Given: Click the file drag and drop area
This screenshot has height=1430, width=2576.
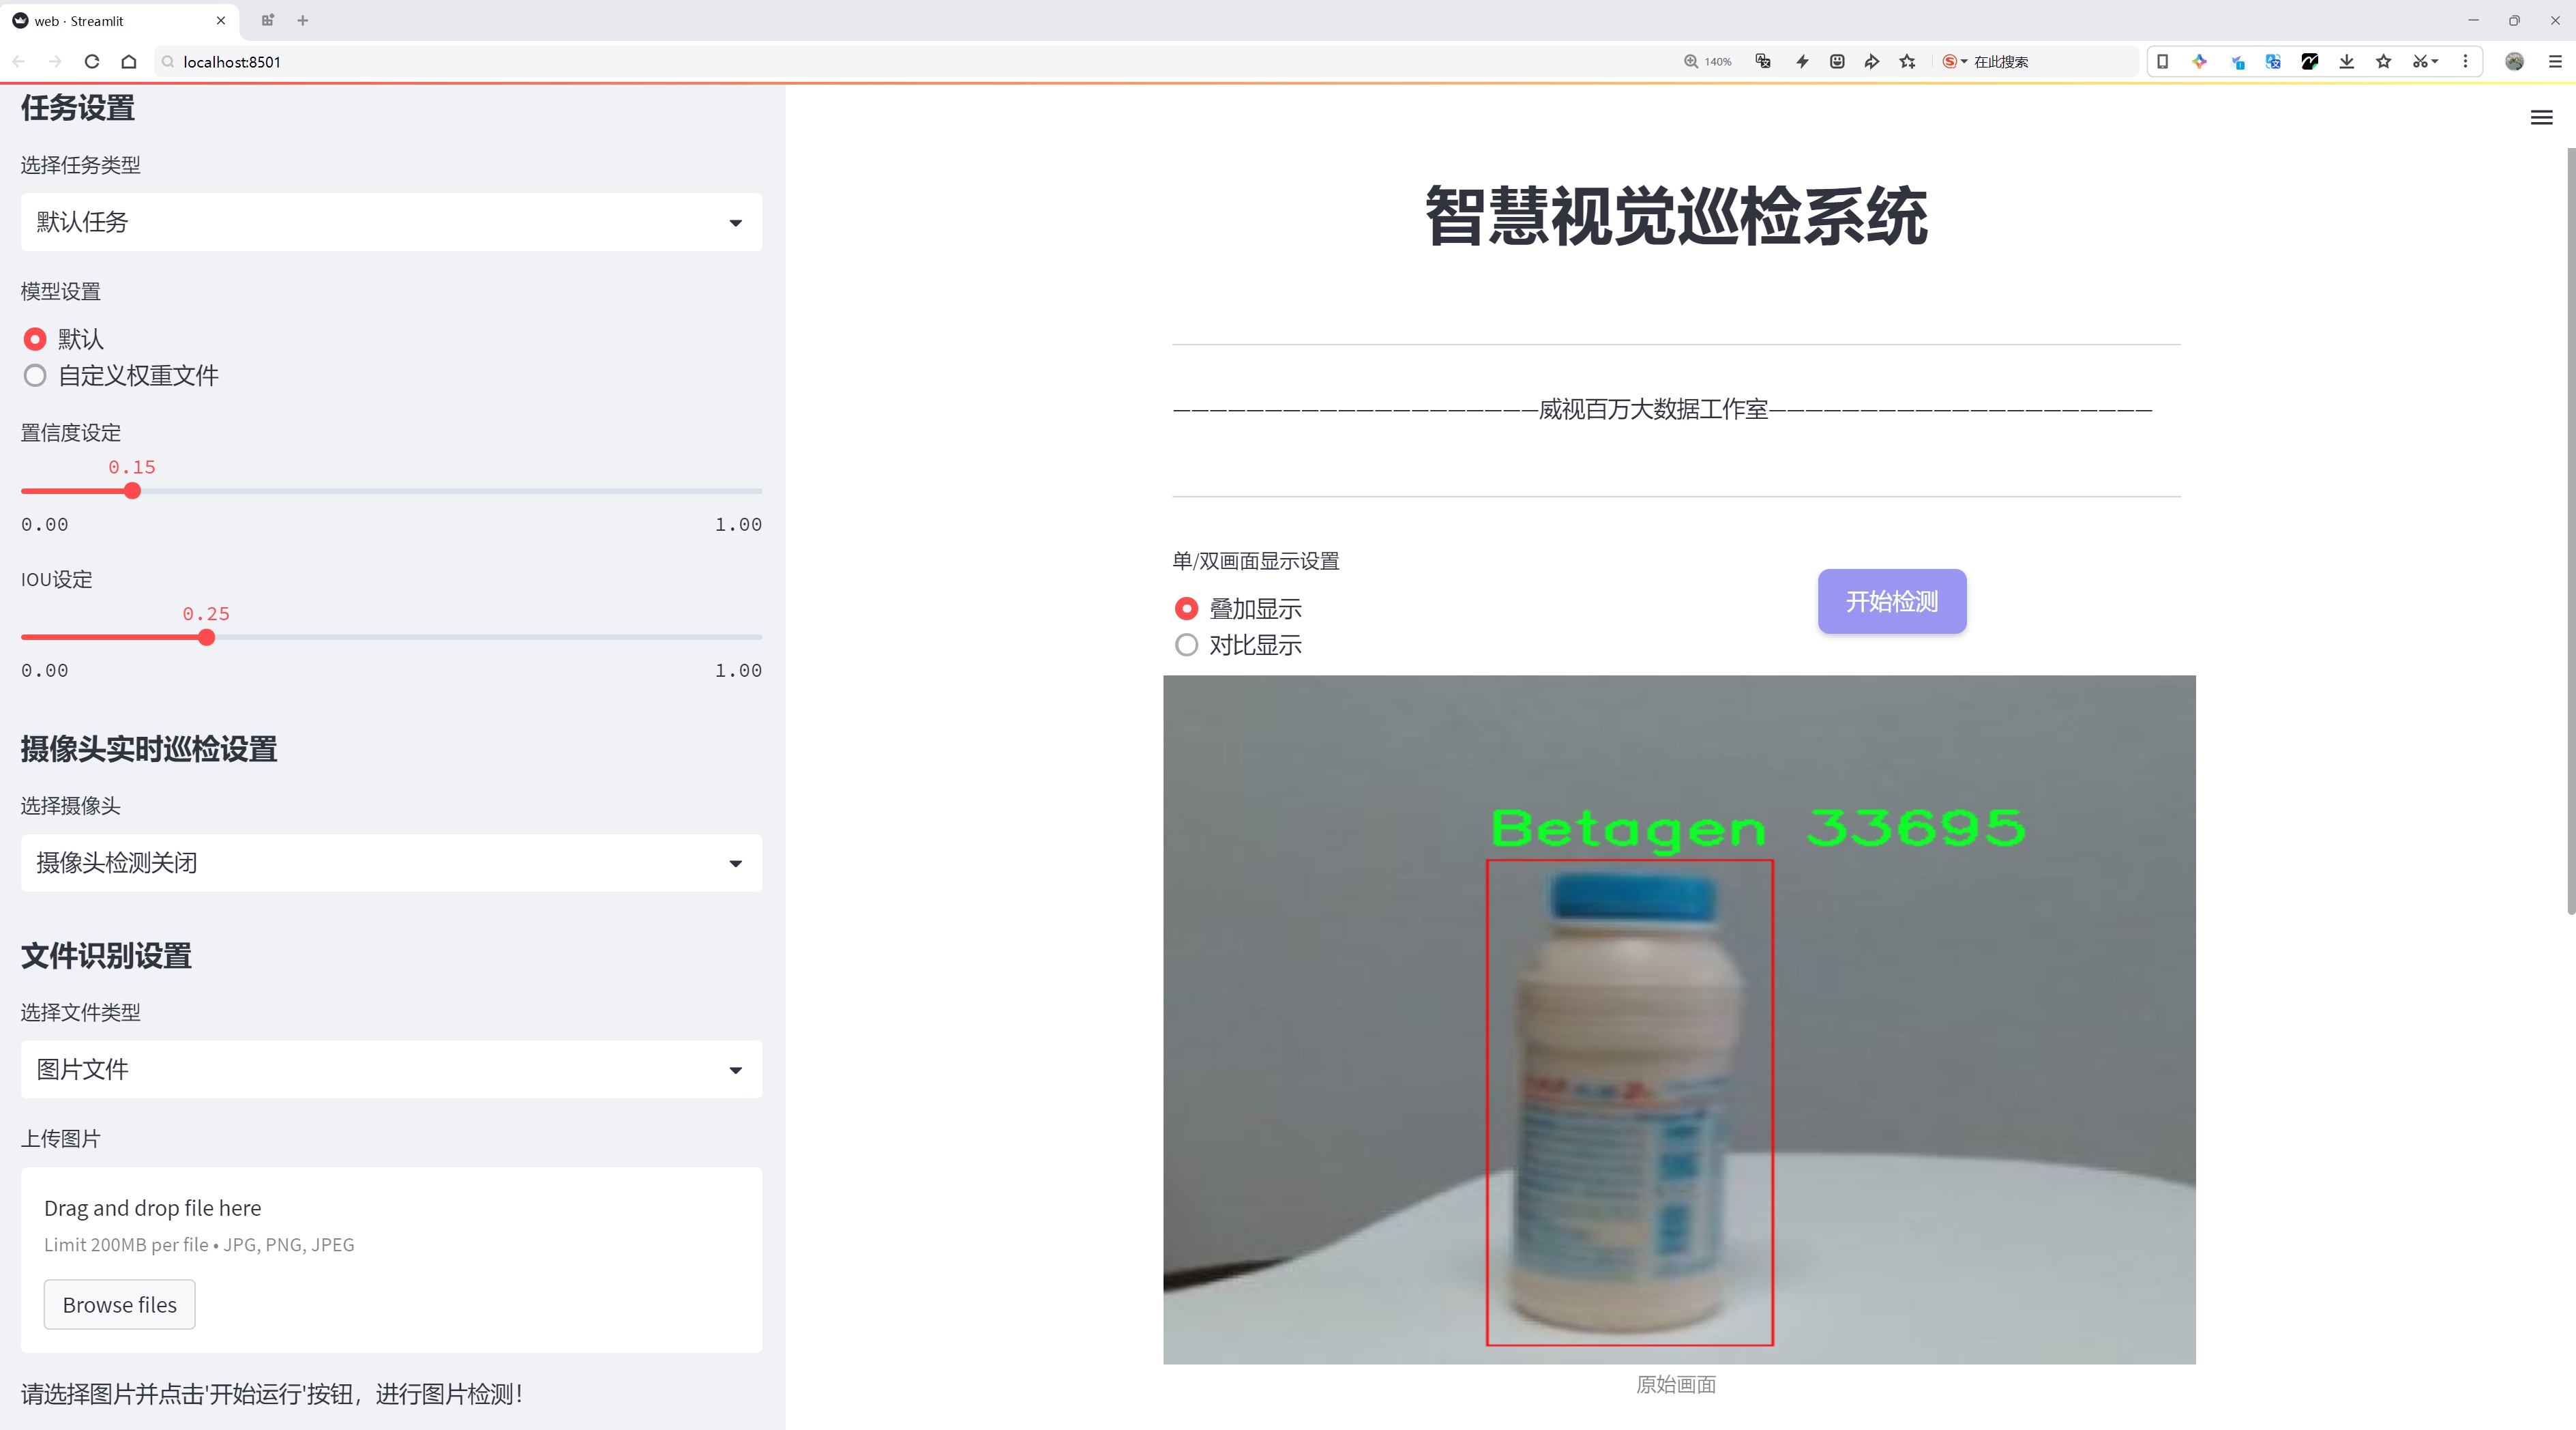Looking at the screenshot, I should [391, 1260].
